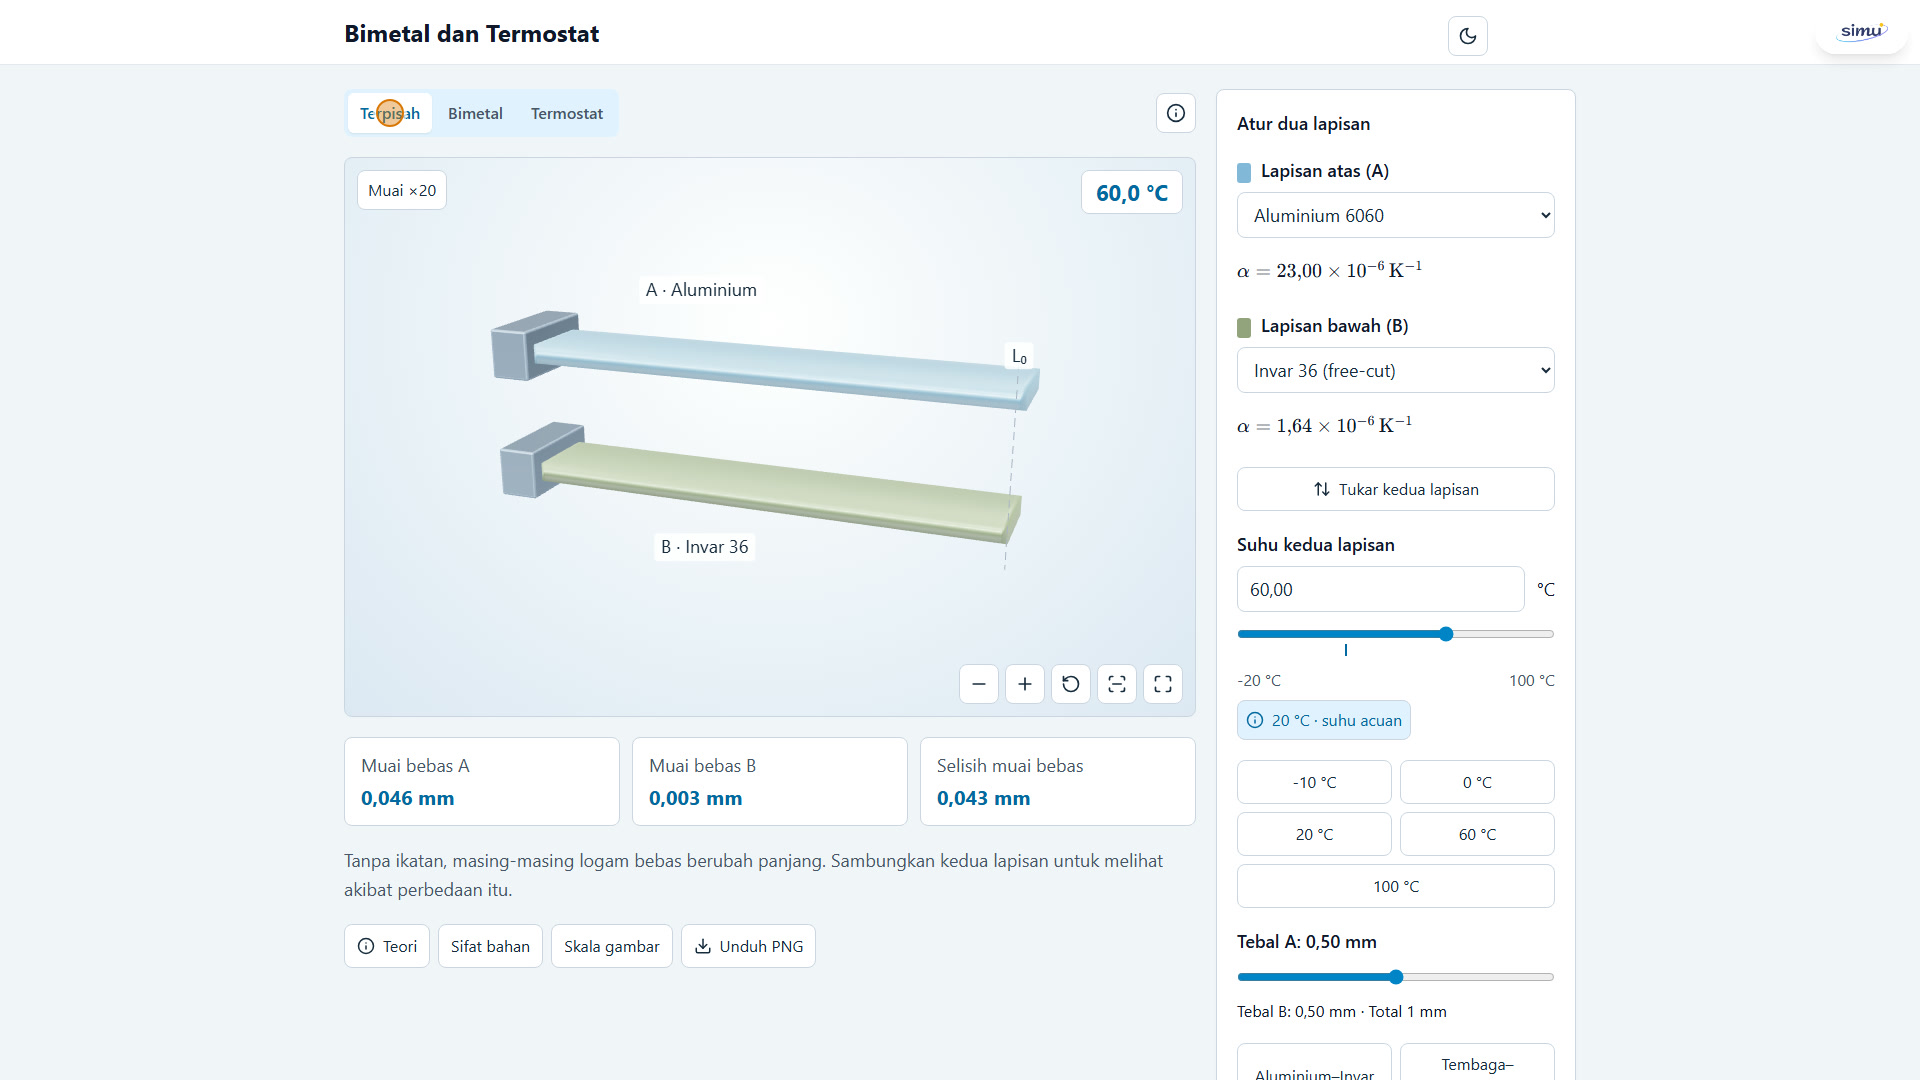Fit the model to the view
The height and width of the screenshot is (1080, 1920).
click(1117, 684)
